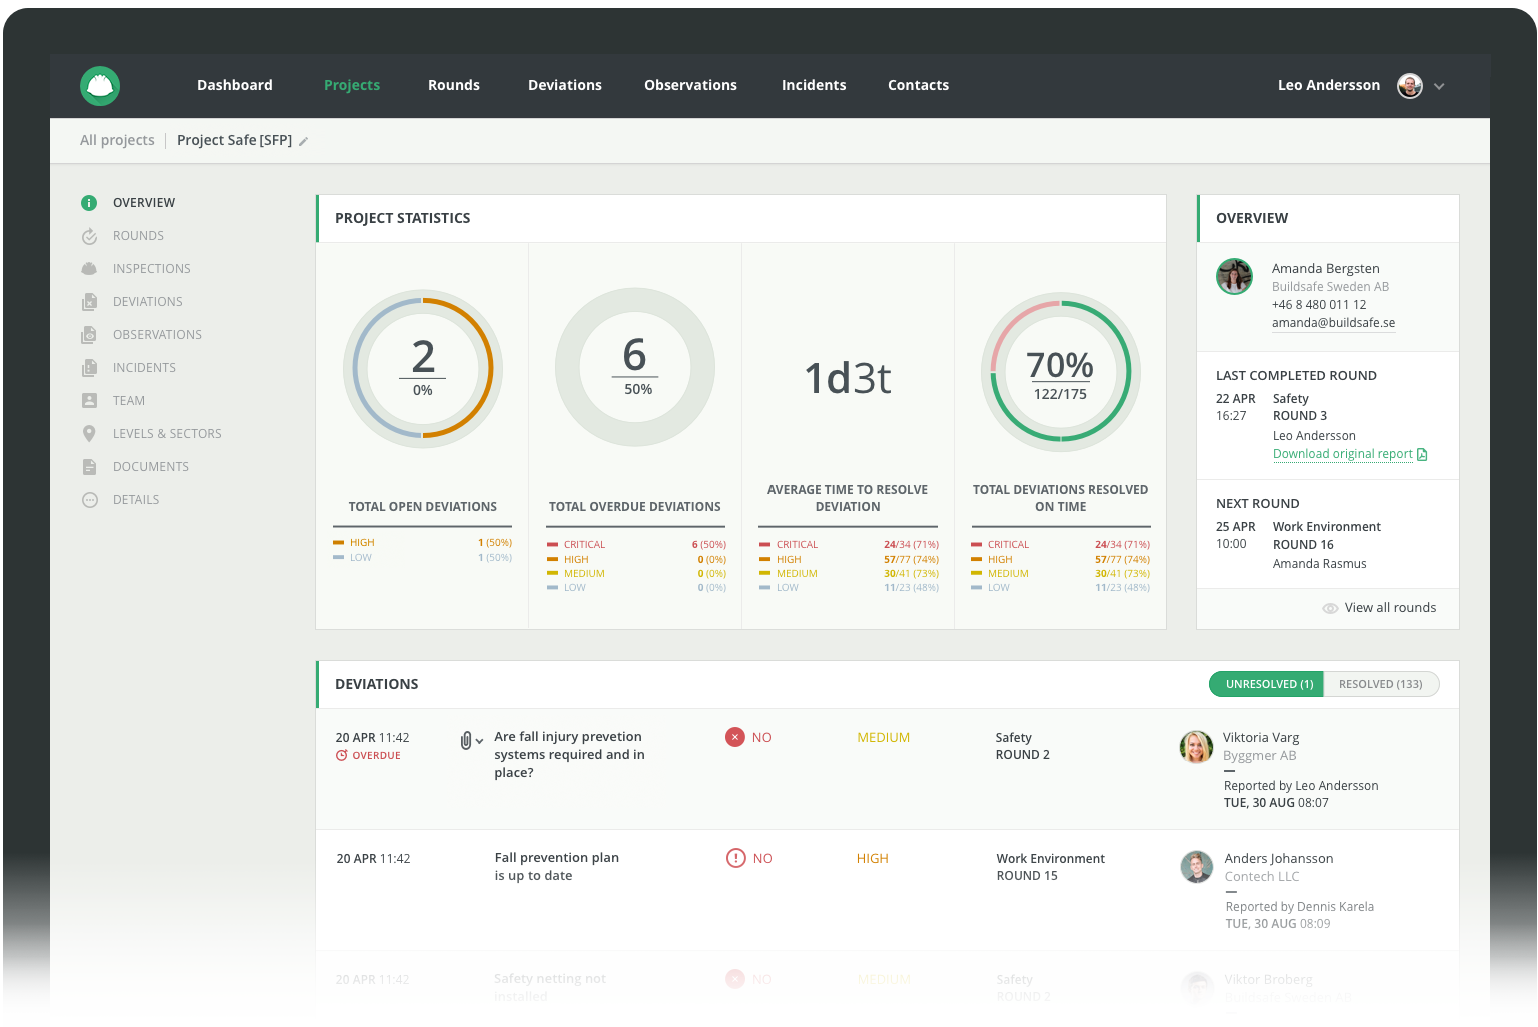Open the project name edit pencil dropdown area
The width and height of the screenshot is (1538, 1027).
pos(303,140)
